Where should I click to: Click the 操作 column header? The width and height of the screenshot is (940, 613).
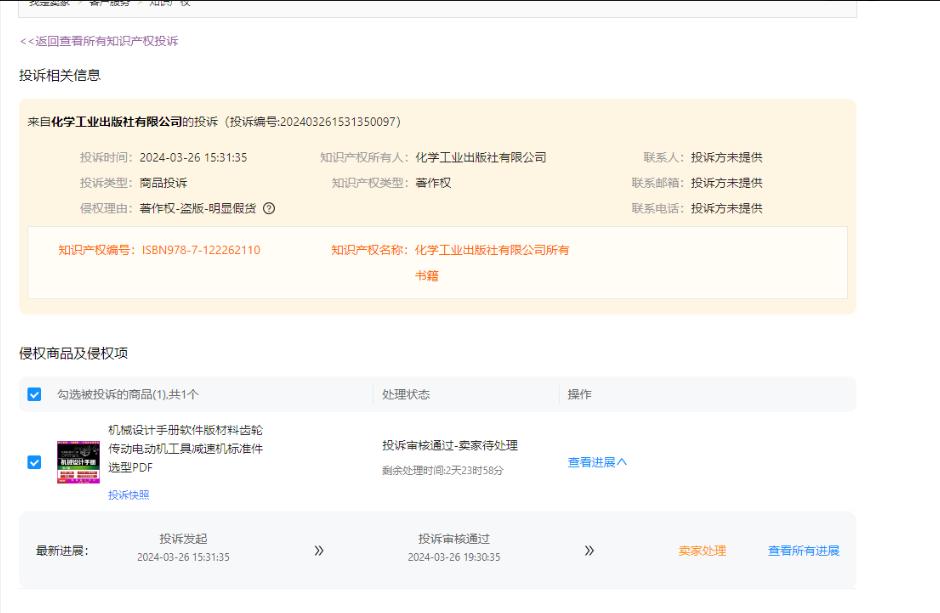580,395
